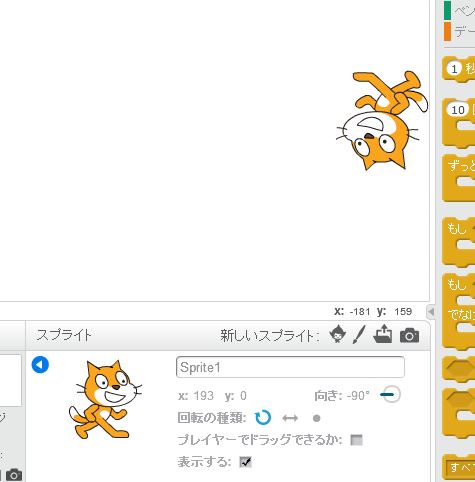475x482 pixels.
Task: Select the first もし if block
Action: point(459,241)
